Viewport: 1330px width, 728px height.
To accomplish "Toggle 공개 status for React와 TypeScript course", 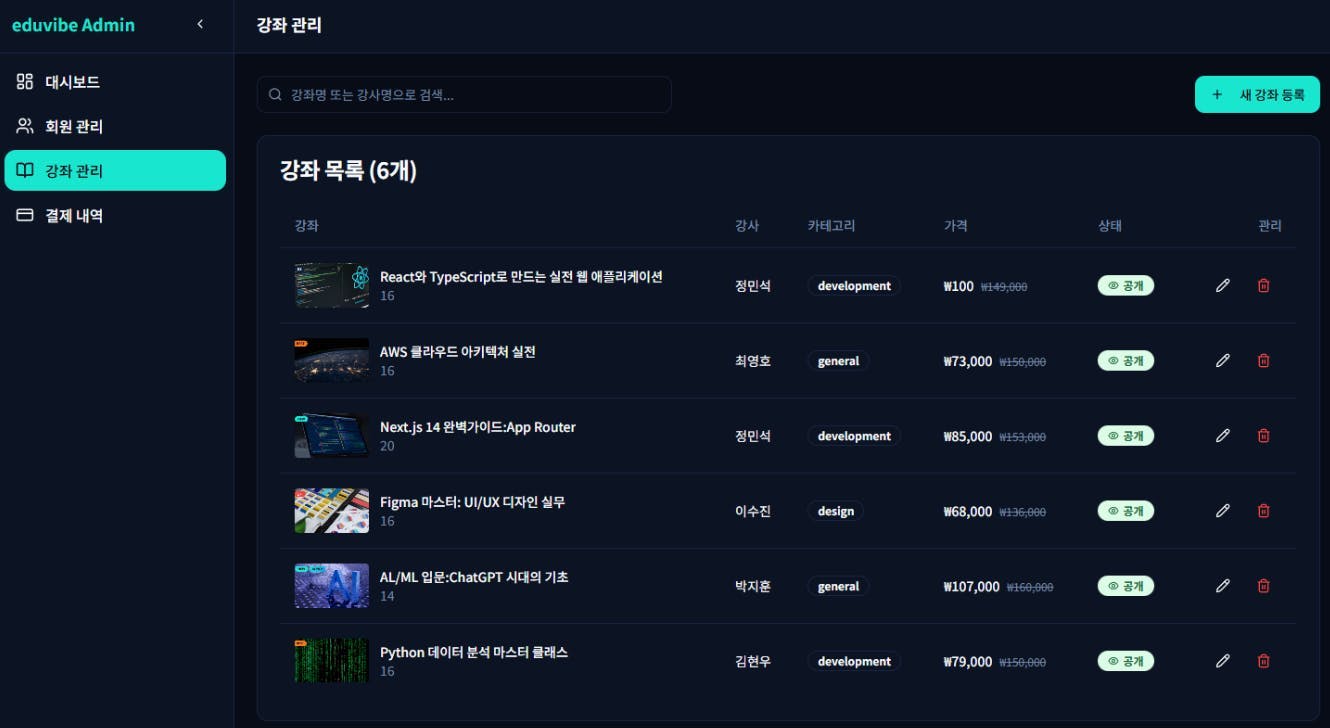I will coord(1126,286).
